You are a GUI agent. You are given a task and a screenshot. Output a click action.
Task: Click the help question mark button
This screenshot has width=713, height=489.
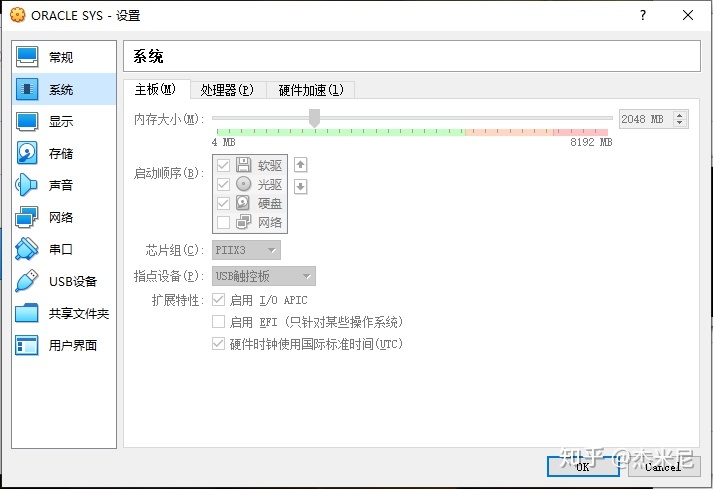[643, 15]
